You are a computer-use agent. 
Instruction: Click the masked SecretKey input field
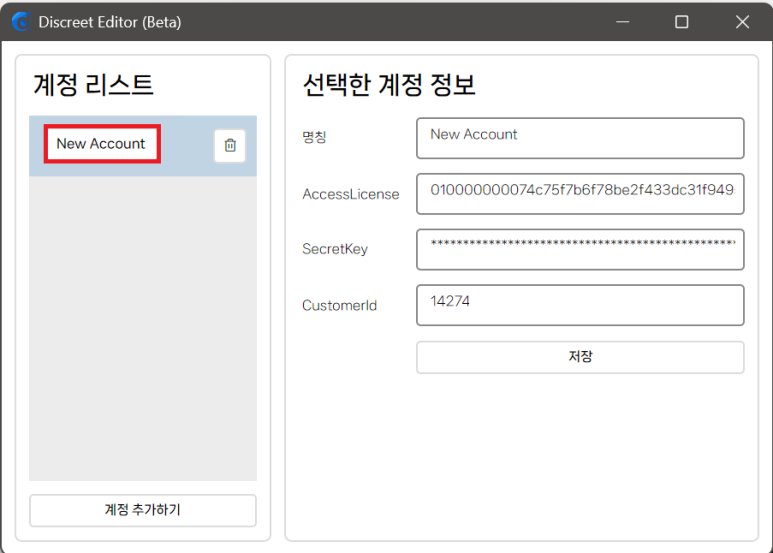point(580,249)
